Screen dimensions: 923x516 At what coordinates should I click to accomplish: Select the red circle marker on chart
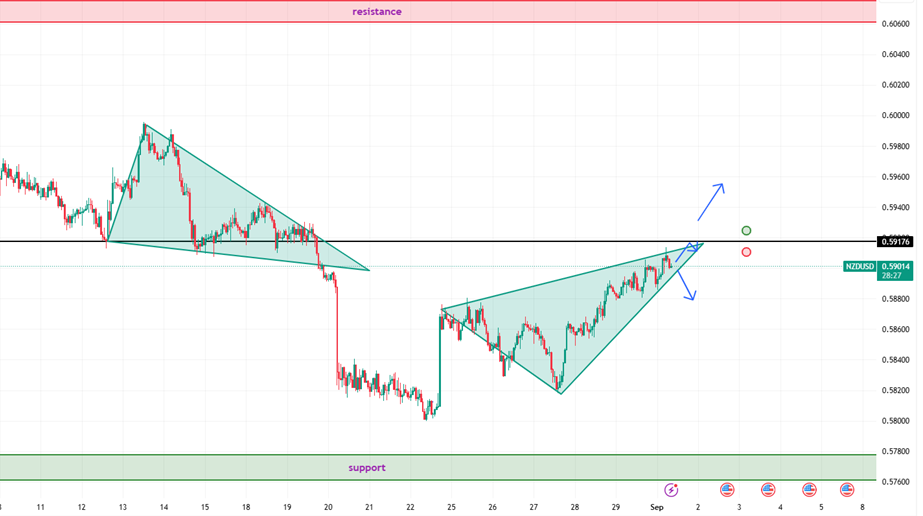coord(746,252)
